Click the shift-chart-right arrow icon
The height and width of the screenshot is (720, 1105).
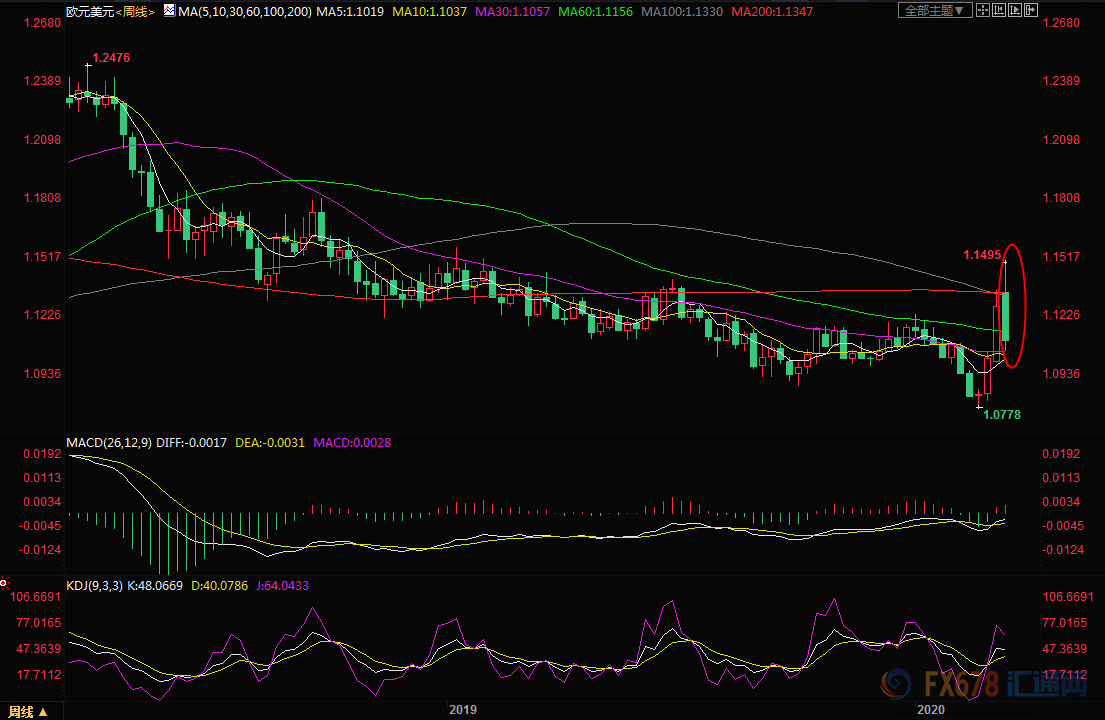1030,10
